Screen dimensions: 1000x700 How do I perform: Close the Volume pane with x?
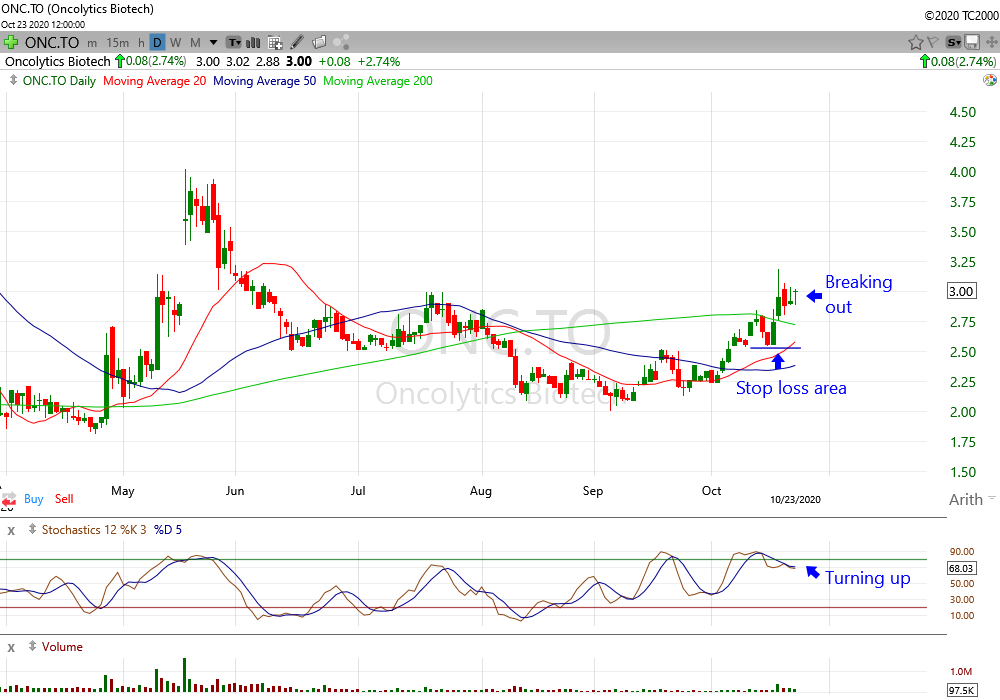point(11,648)
